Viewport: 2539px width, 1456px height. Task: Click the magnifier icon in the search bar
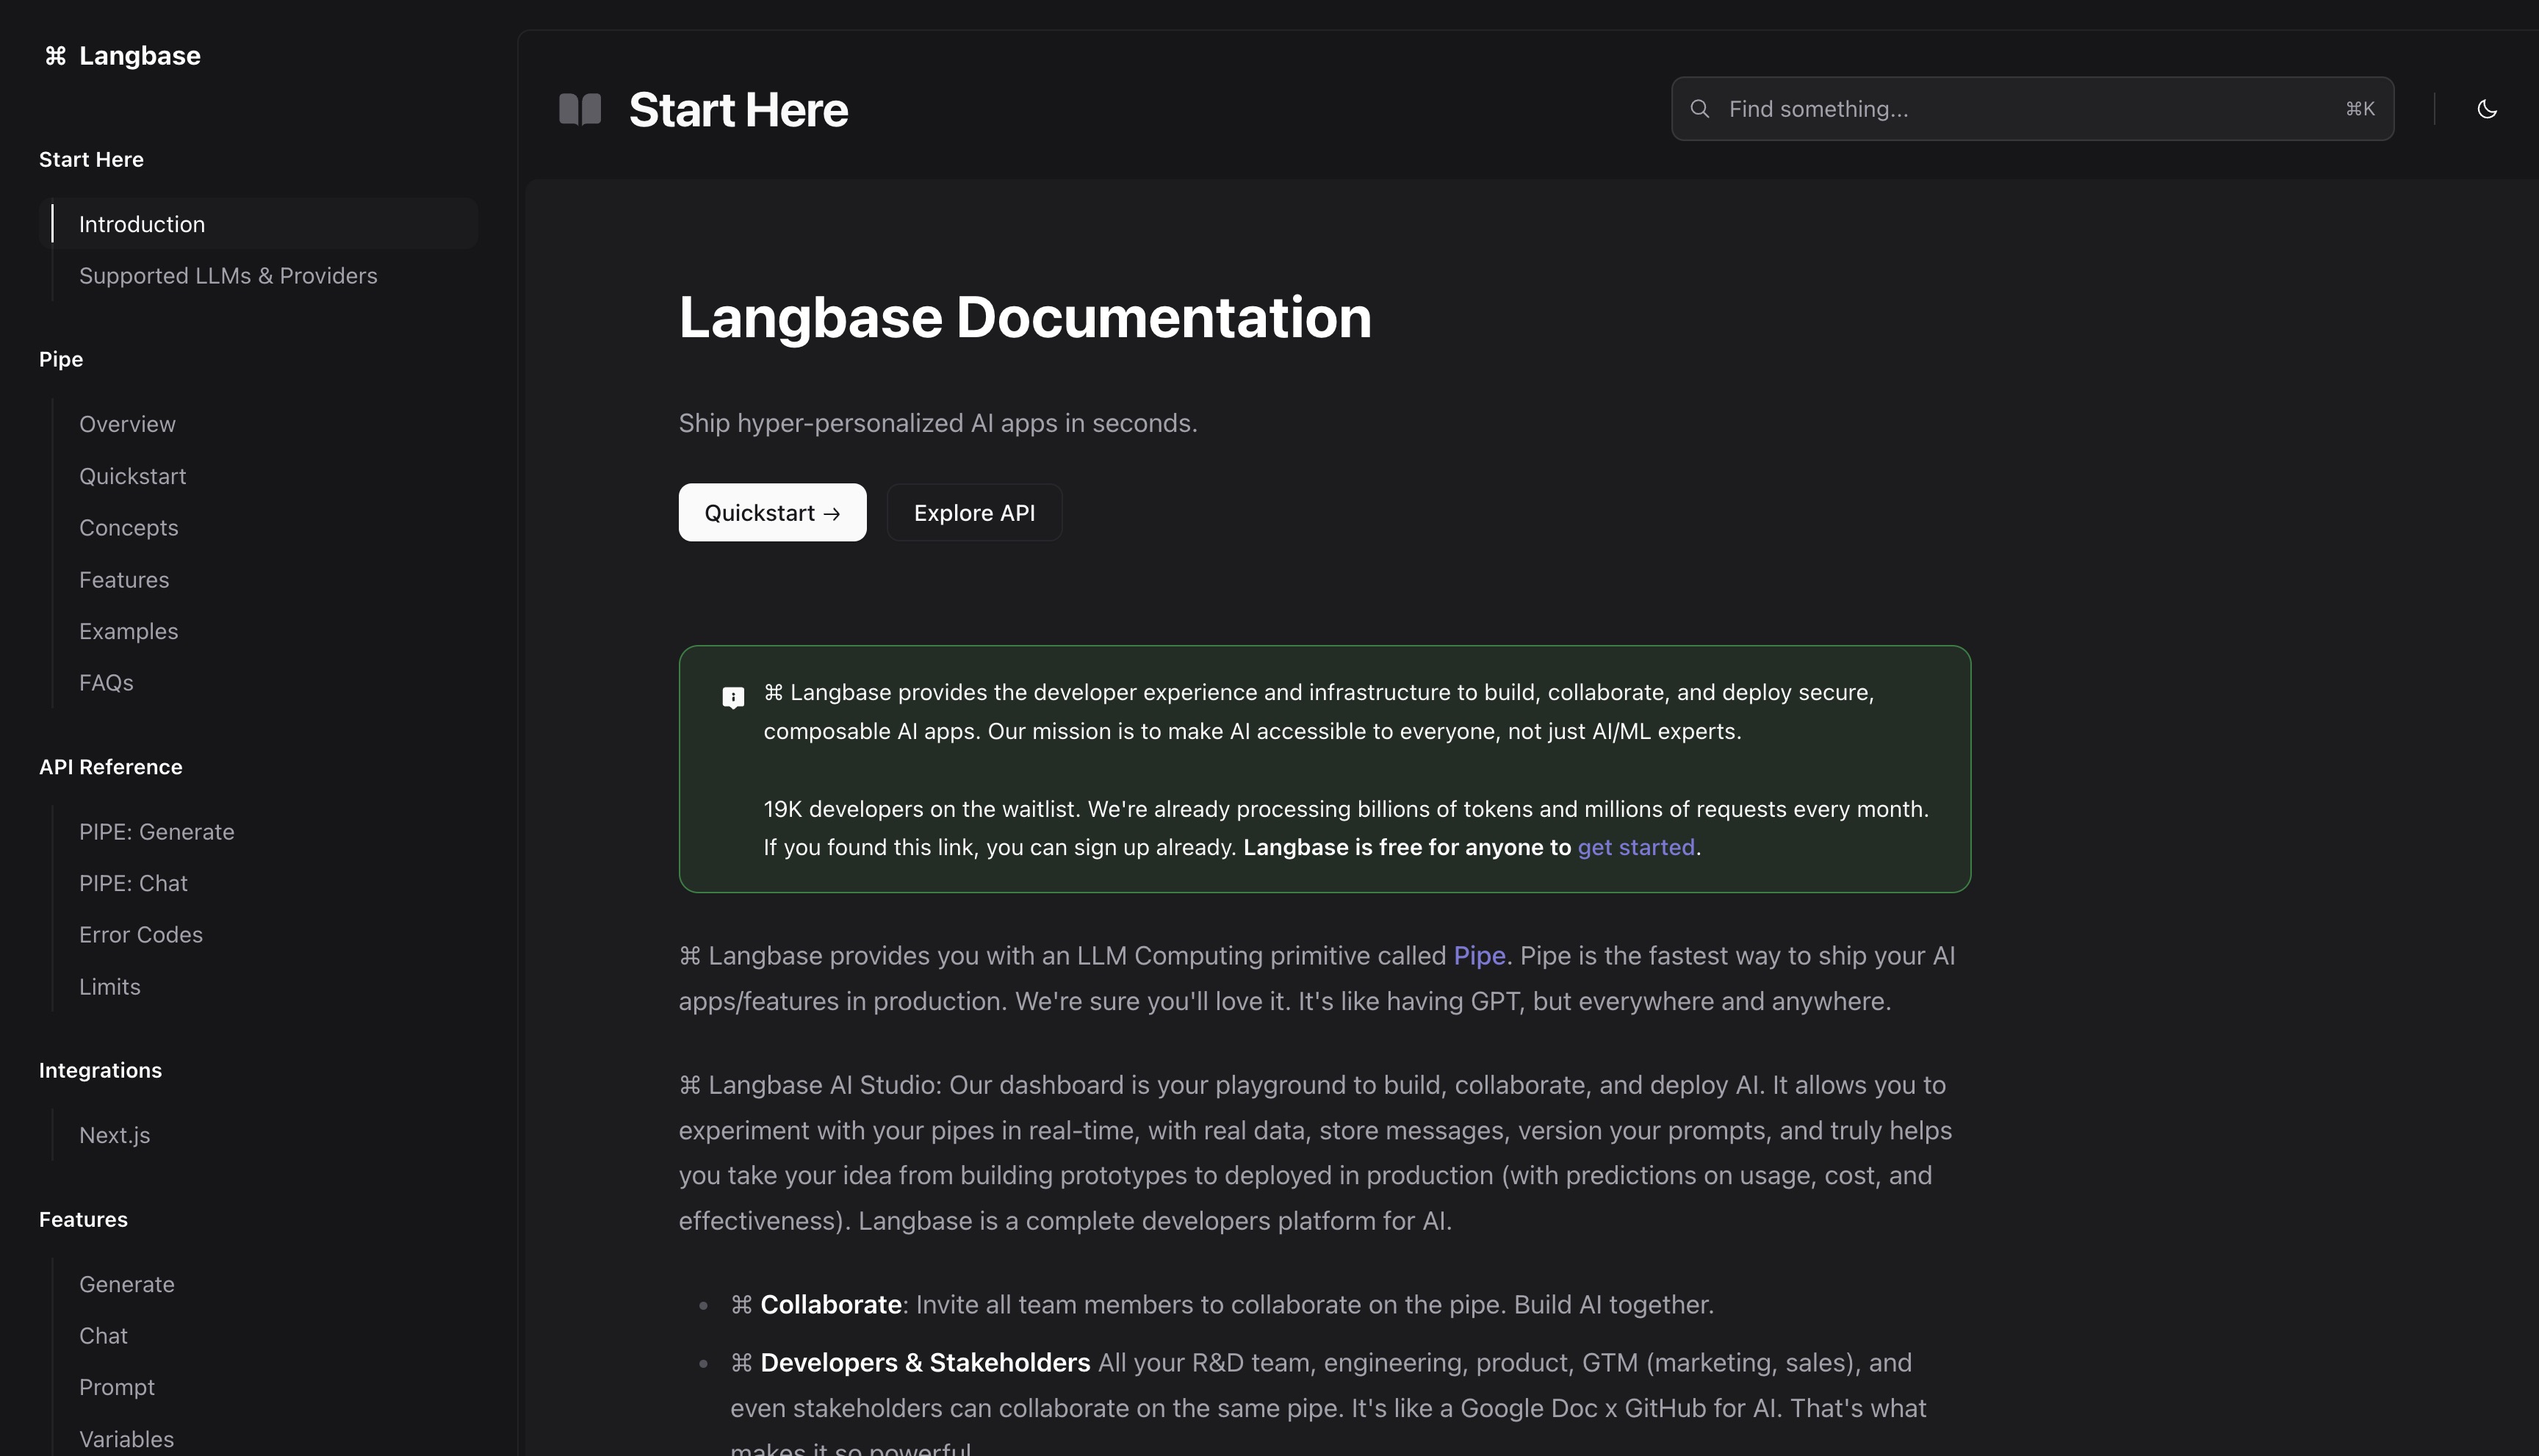[x=1699, y=108]
